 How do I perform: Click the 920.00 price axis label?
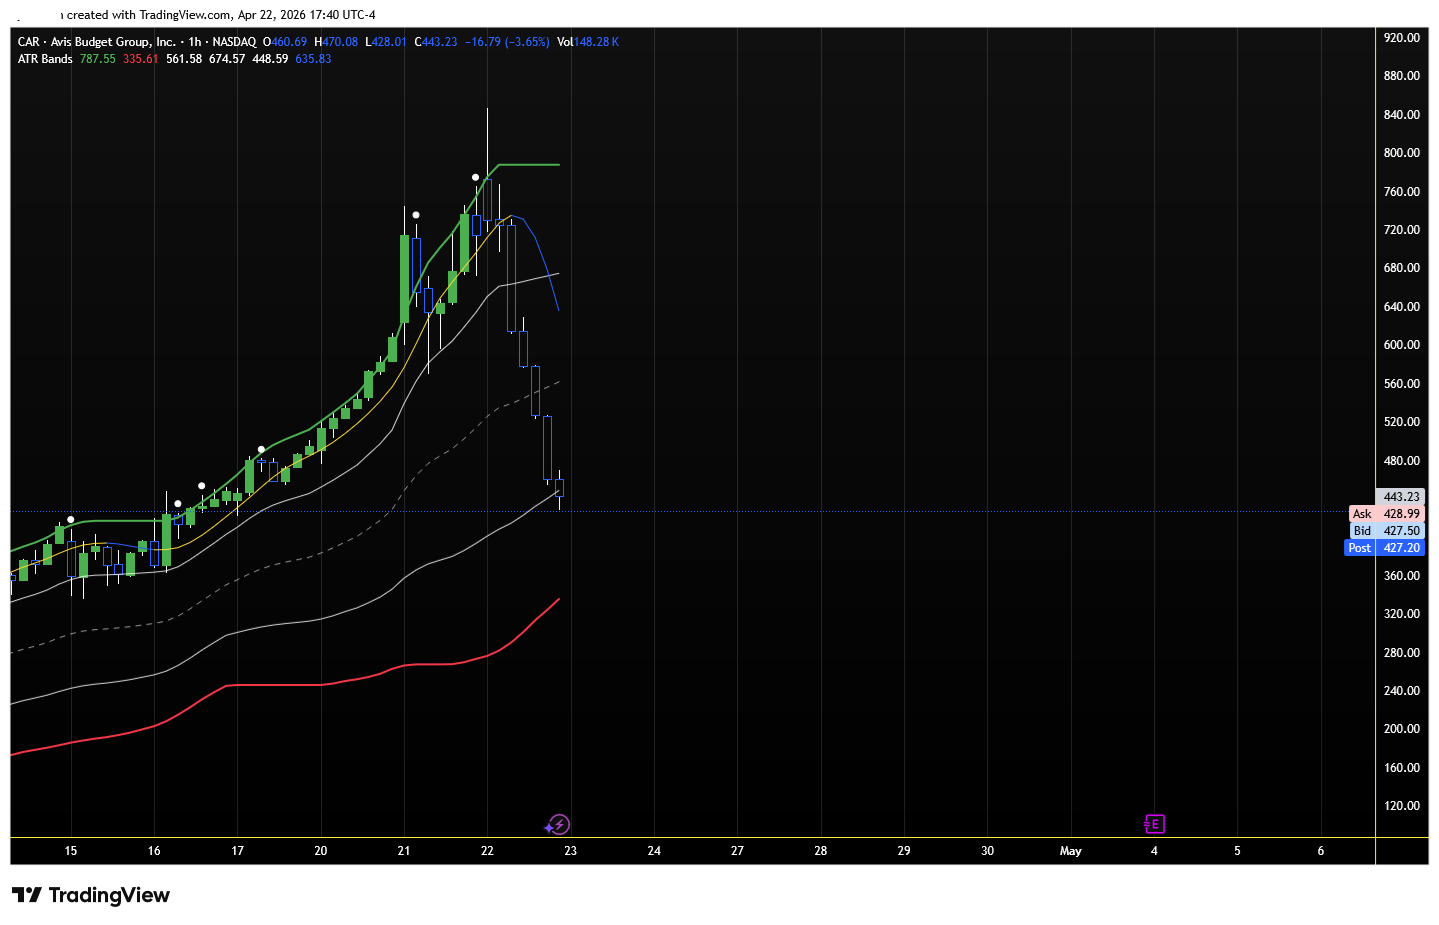coord(1401,38)
